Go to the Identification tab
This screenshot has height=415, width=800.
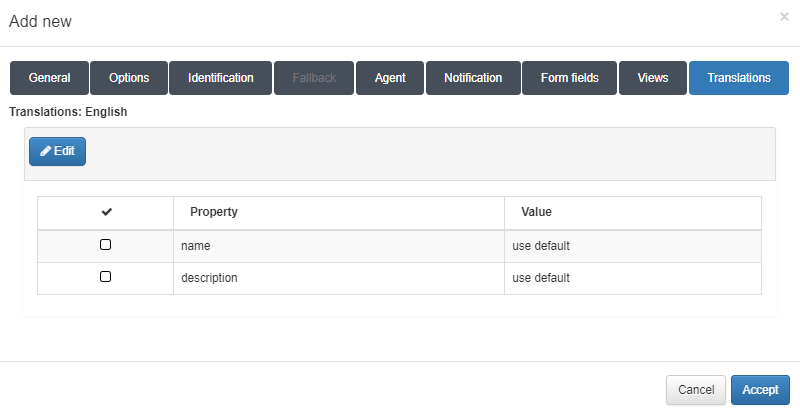(x=220, y=78)
